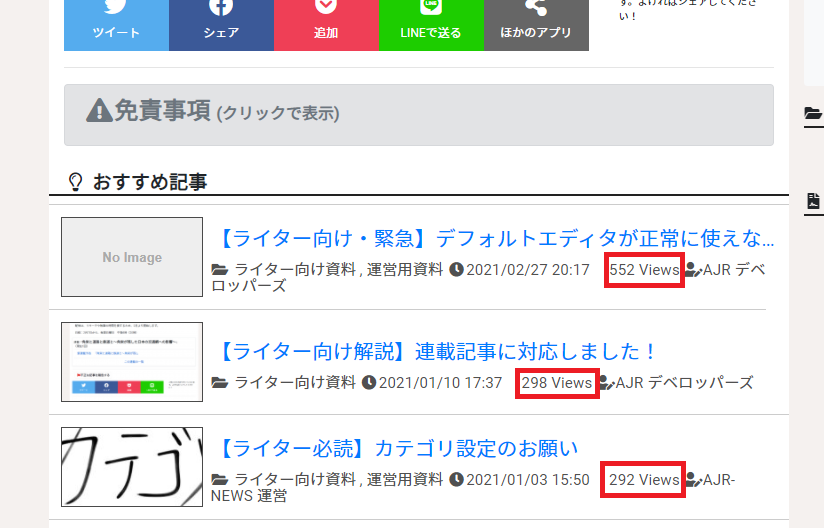Open ライター向け資料 category under the 連載記事 article

tap(295, 383)
